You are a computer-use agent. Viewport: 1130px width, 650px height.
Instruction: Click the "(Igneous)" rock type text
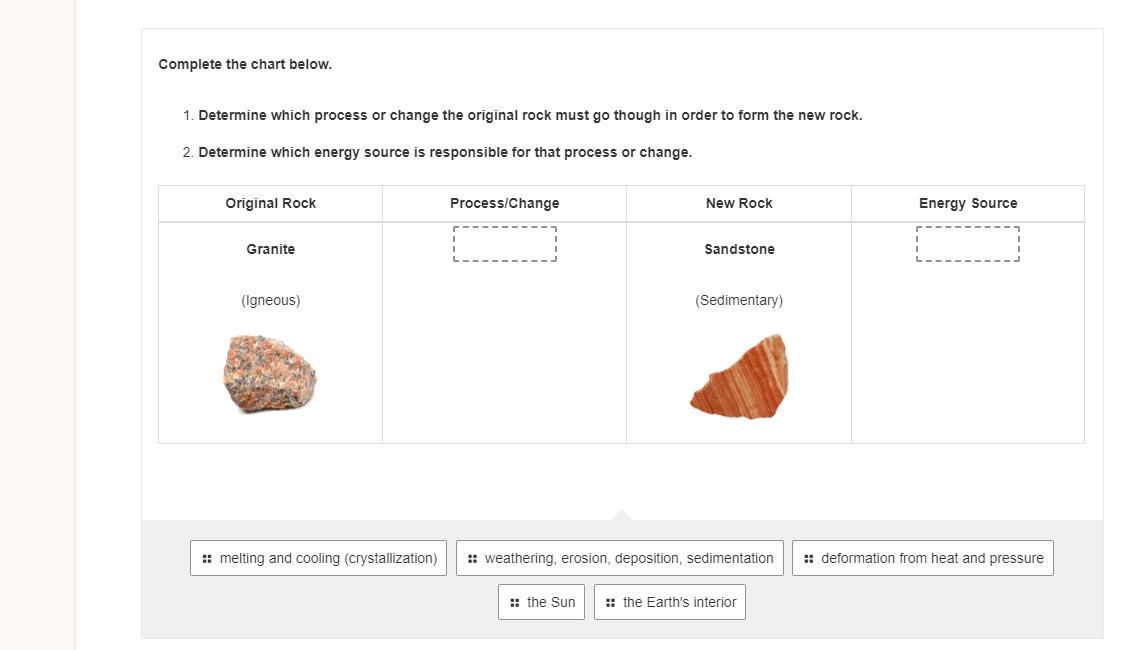point(271,300)
